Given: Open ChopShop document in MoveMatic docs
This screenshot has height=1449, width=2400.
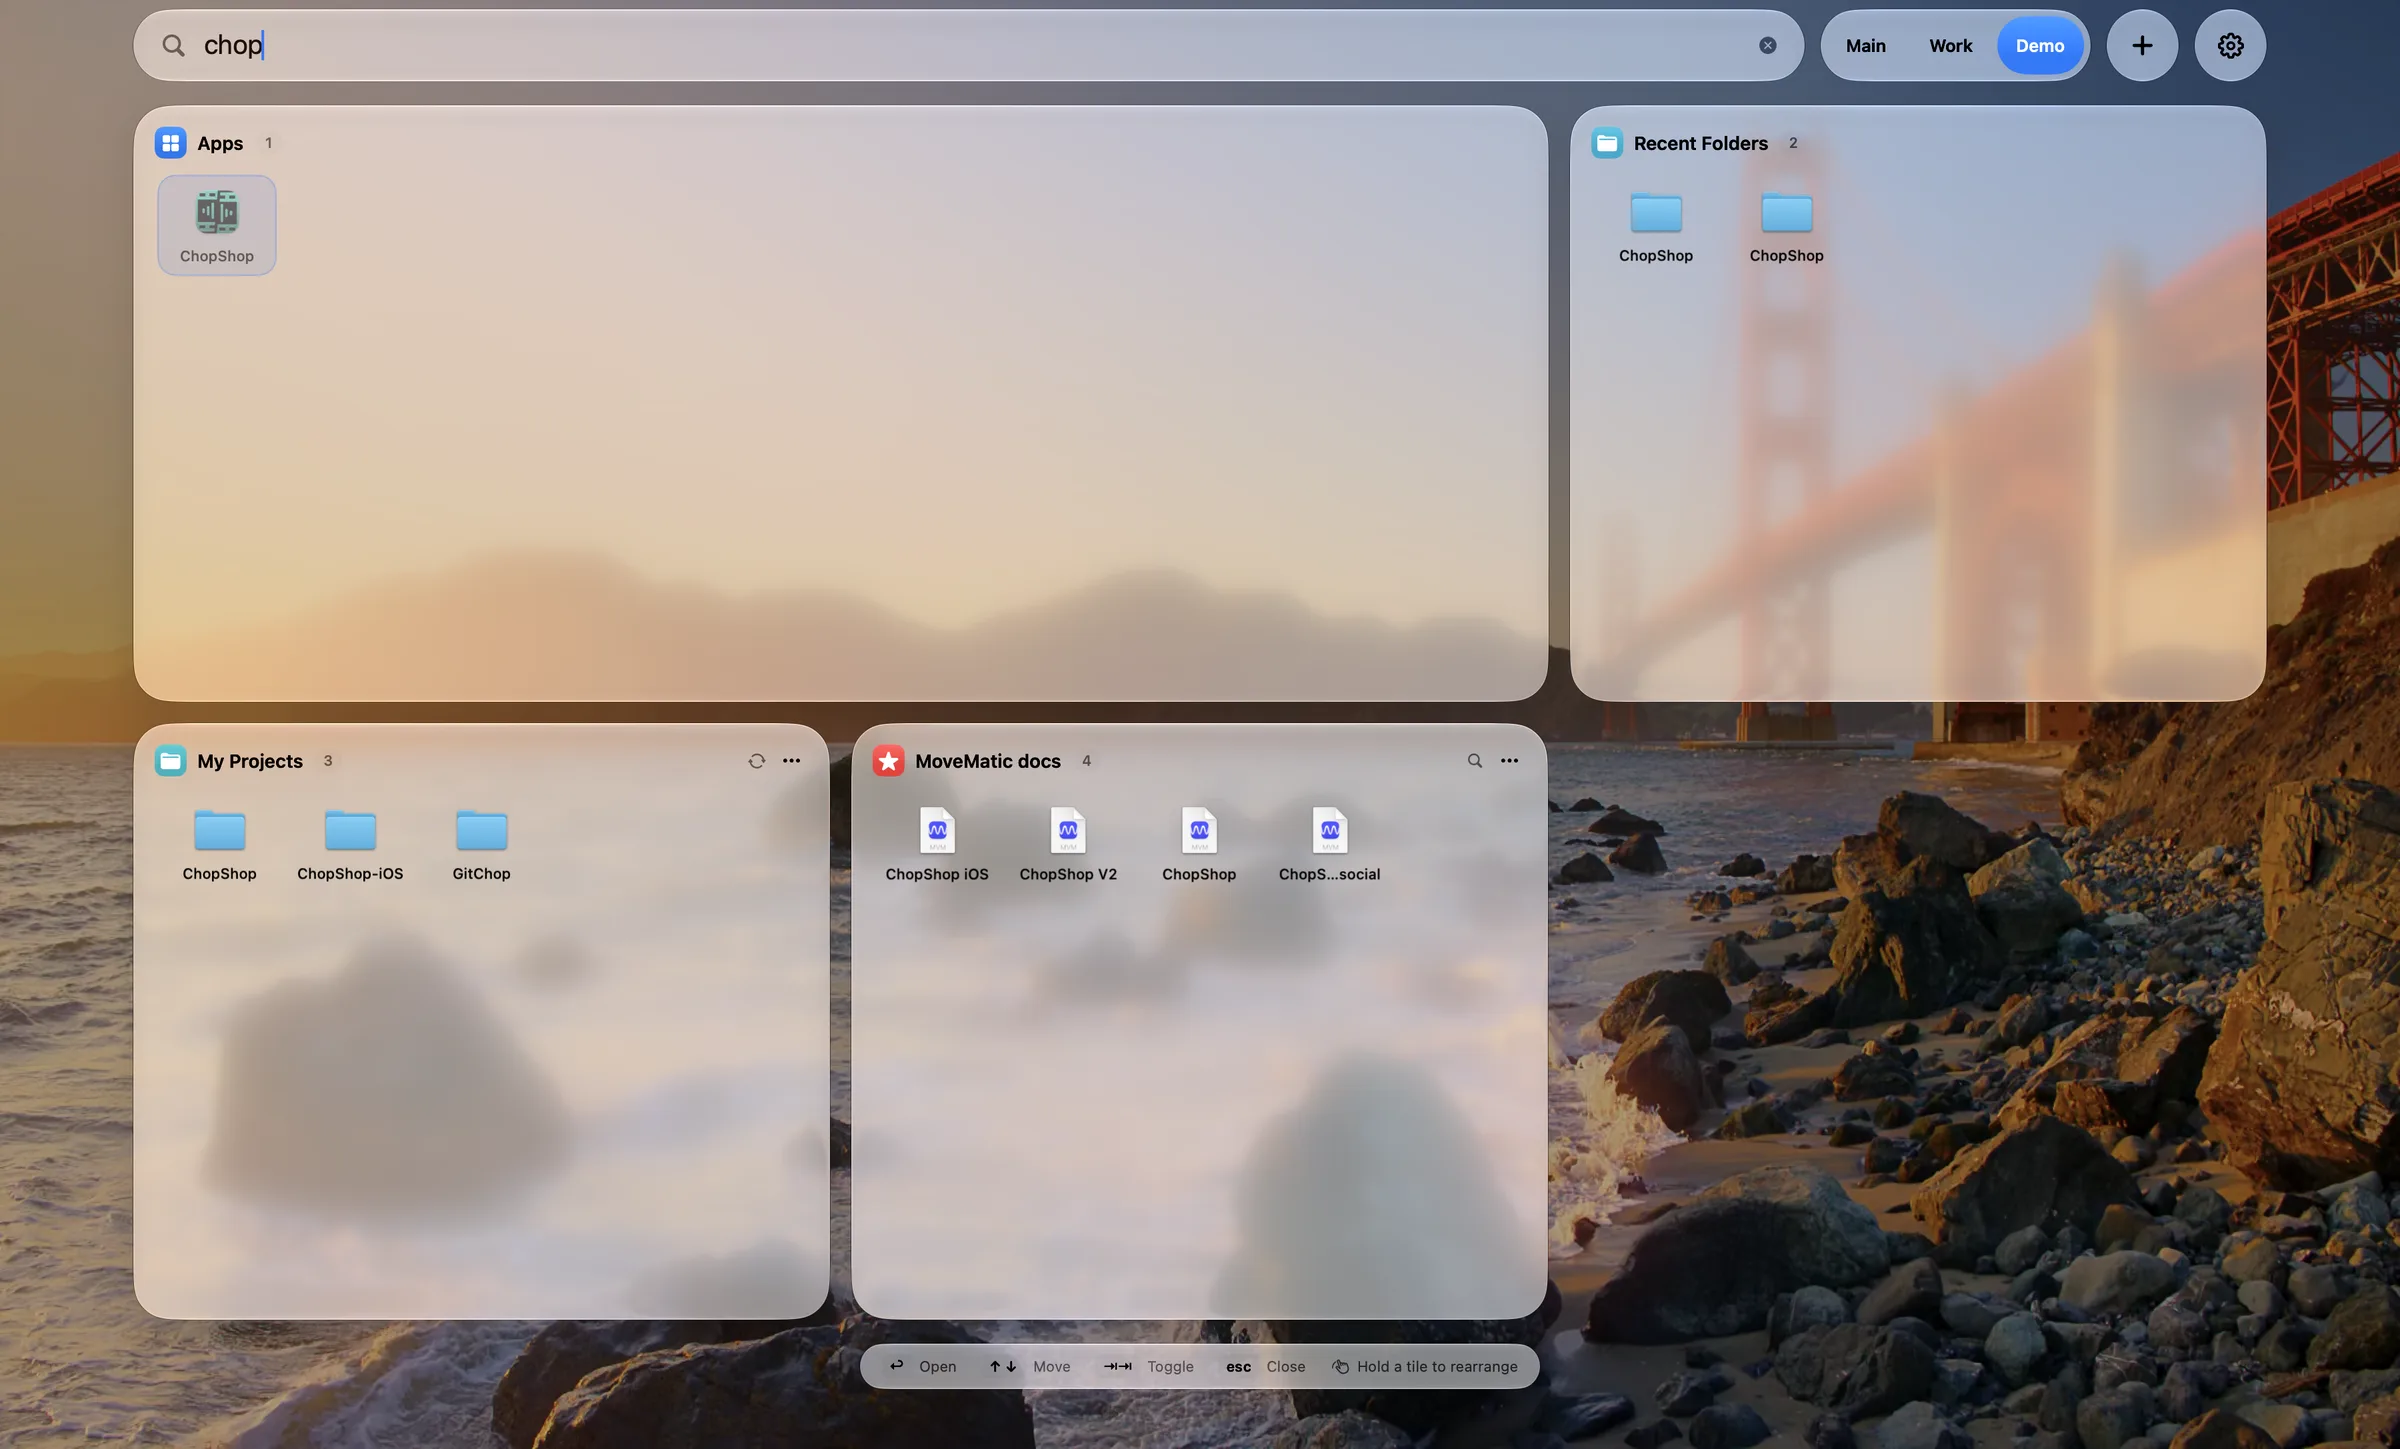Looking at the screenshot, I should coord(1199,845).
